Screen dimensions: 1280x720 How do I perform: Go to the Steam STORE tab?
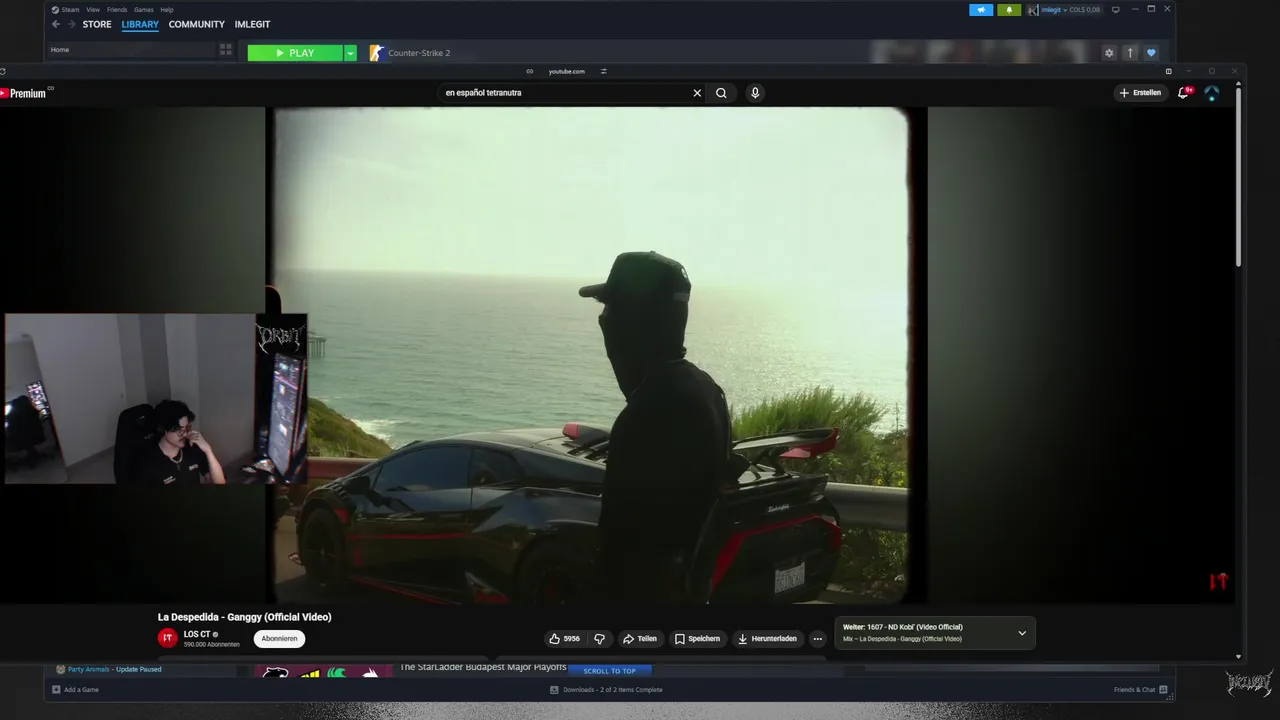pyautogui.click(x=97, y=24)
